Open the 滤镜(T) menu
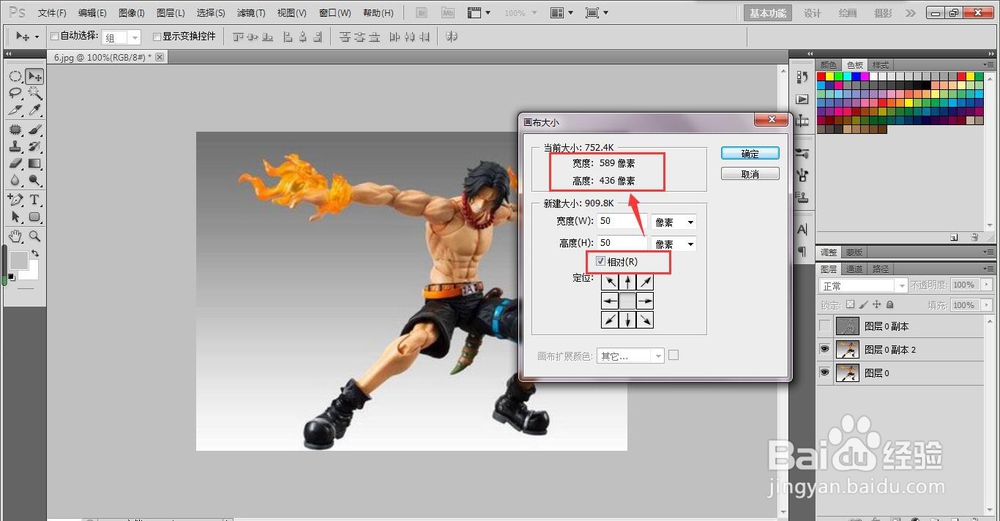 coord(251,13)
